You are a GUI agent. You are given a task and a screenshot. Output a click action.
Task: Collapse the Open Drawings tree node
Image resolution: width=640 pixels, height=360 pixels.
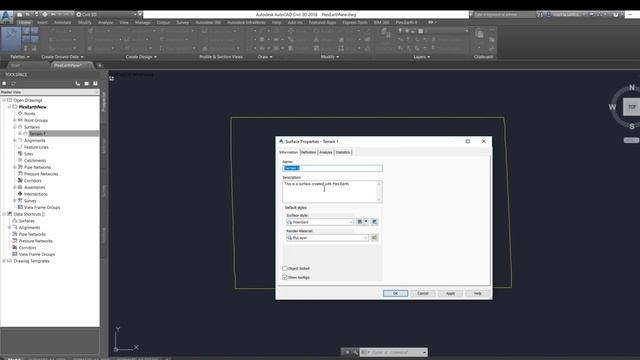(4, 100)
